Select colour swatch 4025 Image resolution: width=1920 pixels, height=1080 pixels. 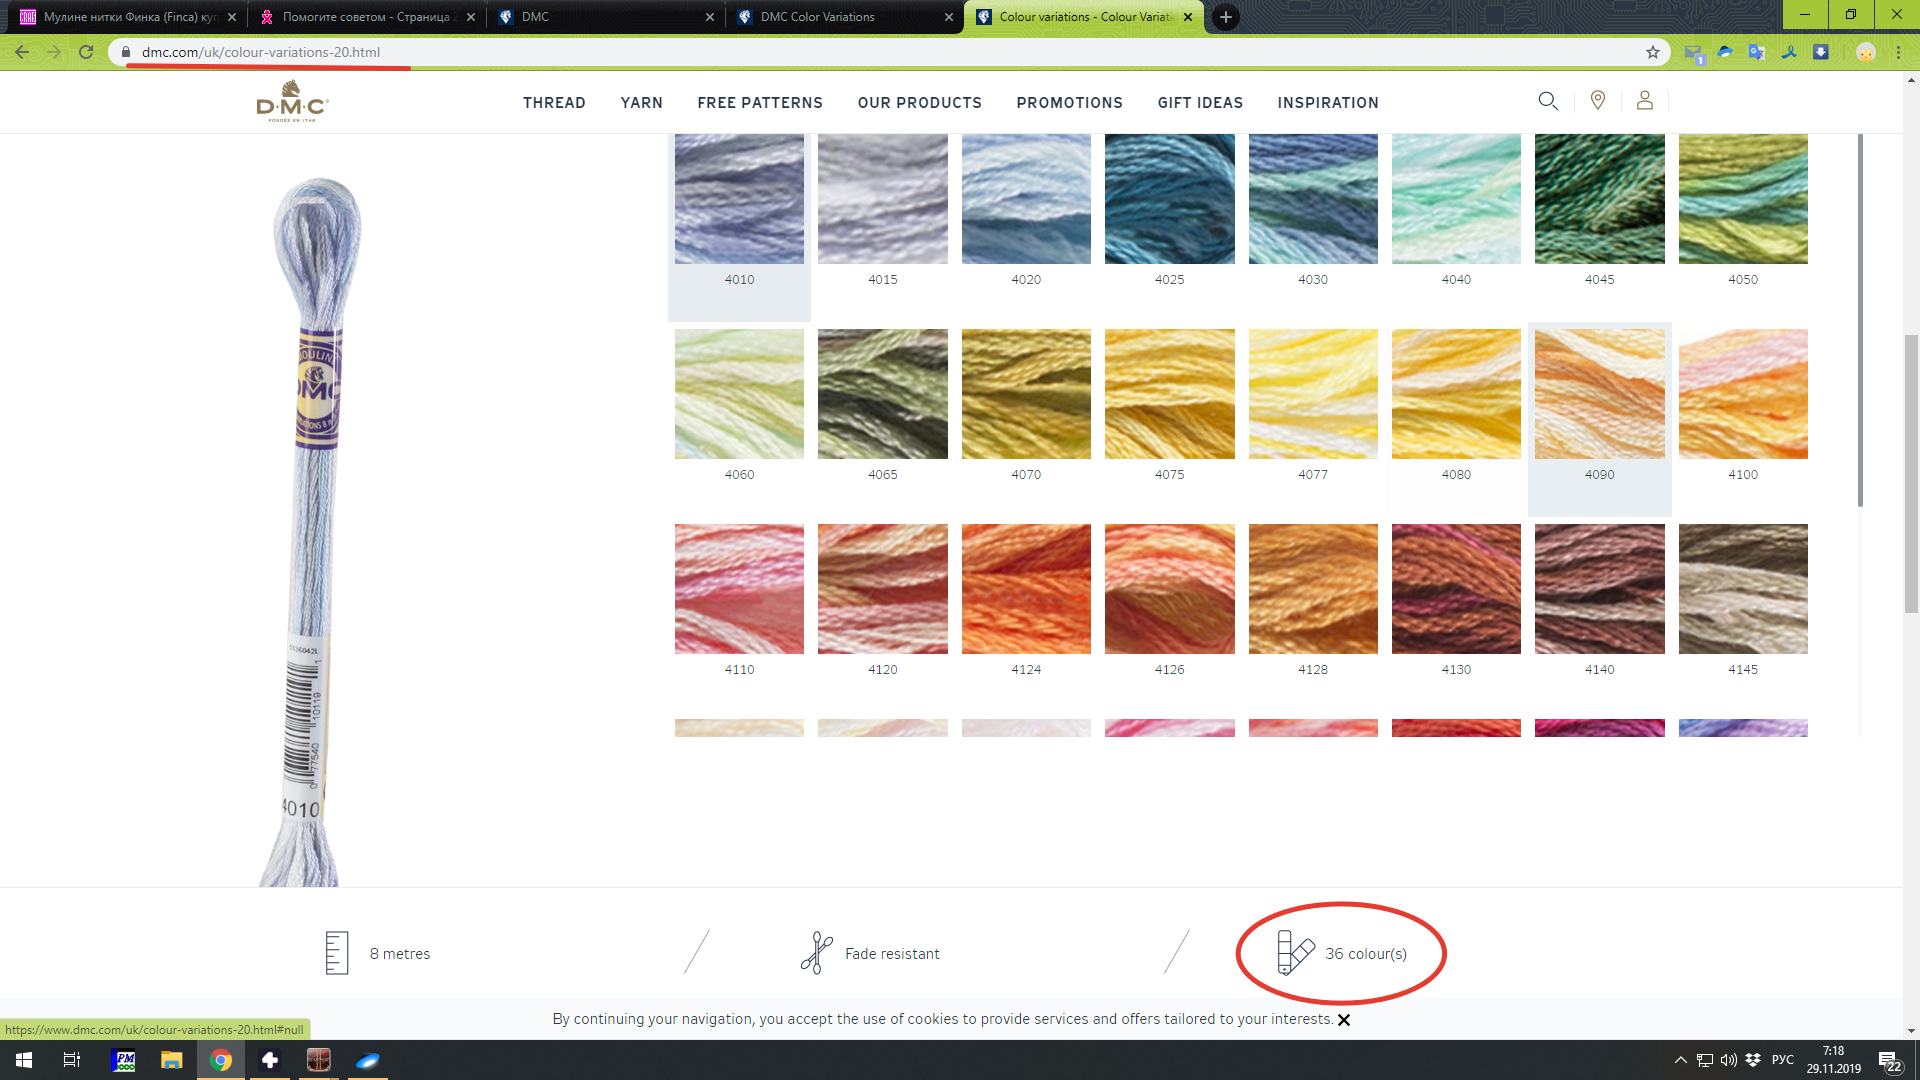pyautogui.click(x=1169, y=200)
